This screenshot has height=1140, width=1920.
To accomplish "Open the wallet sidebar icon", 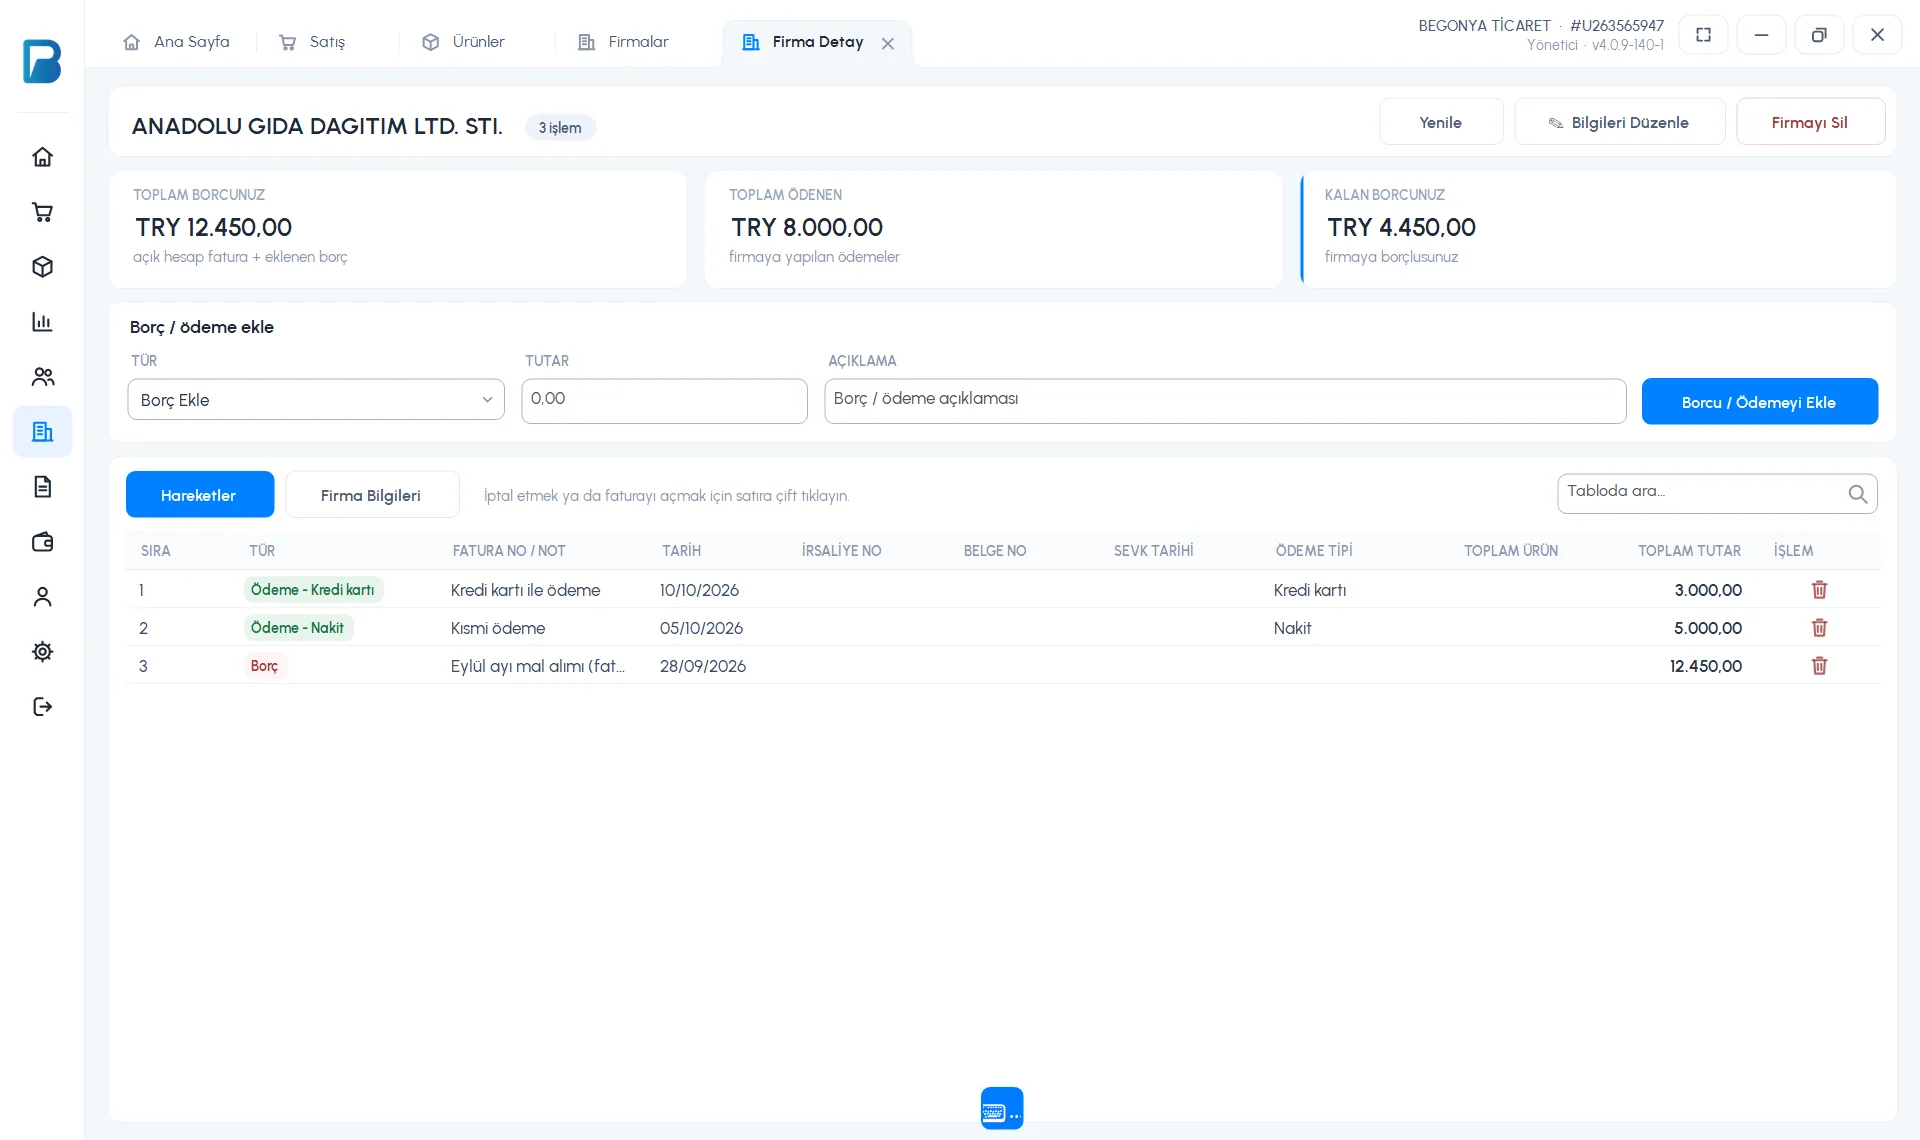I will 42,542.
